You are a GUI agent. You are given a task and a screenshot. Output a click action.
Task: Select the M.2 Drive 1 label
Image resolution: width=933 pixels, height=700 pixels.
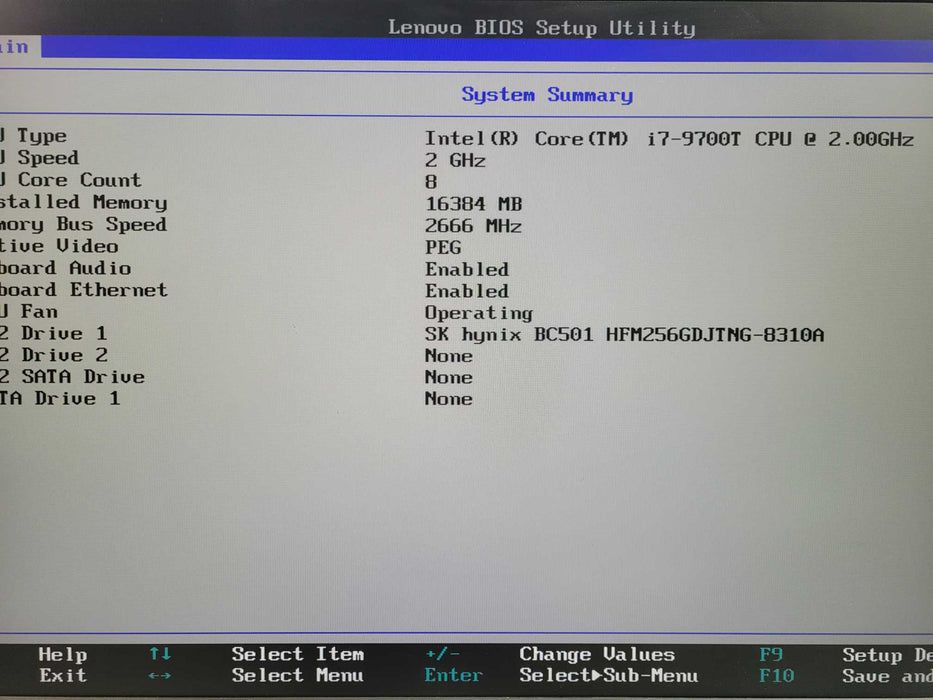pyautogui.click(x=54, y=333)
